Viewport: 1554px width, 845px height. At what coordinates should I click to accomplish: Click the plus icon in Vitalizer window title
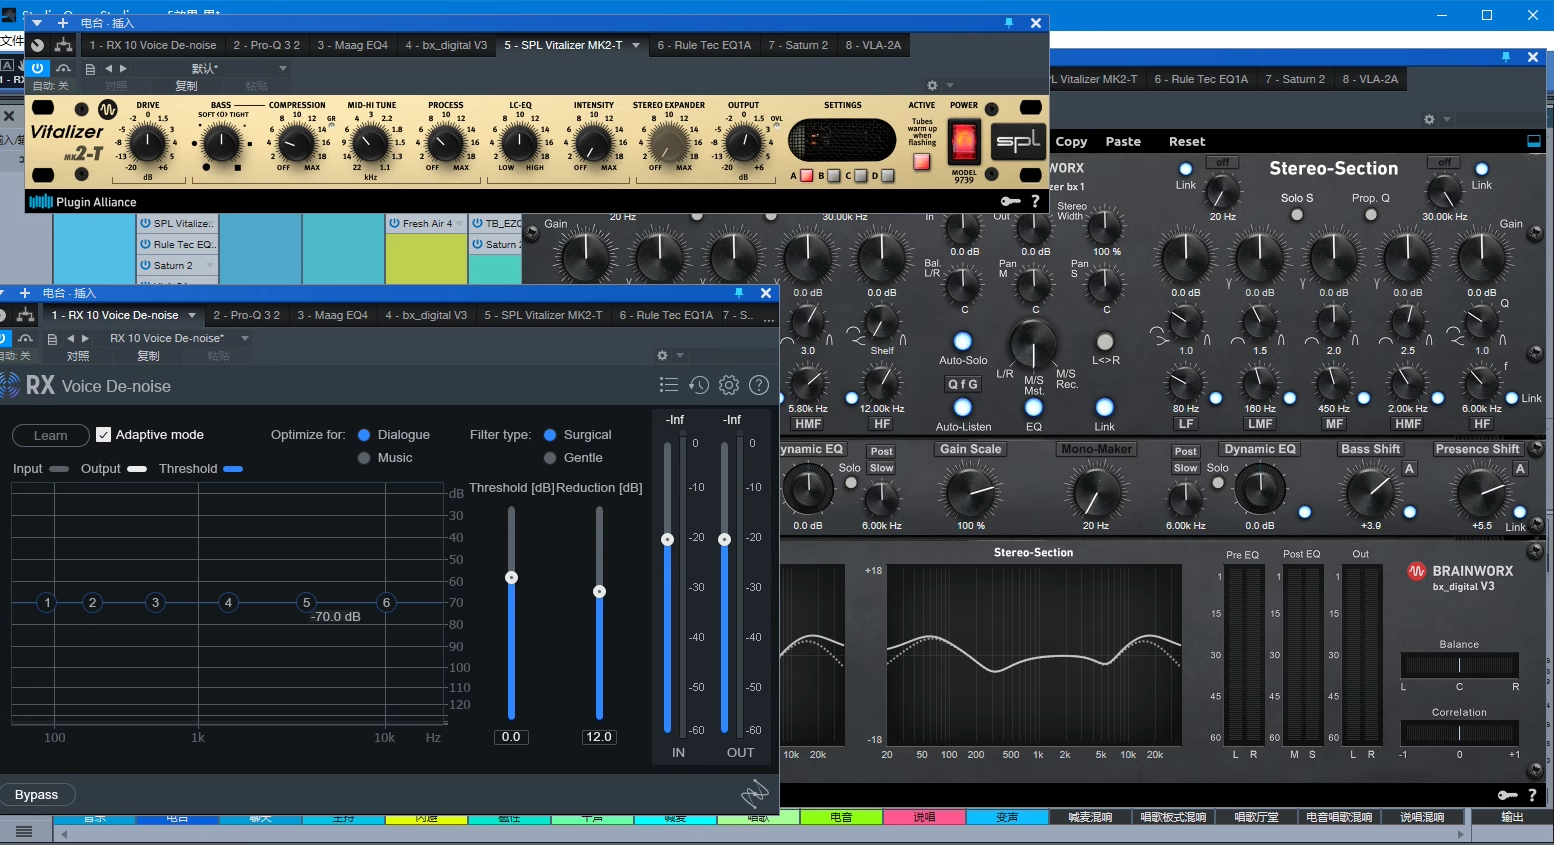tap(63, 23)
